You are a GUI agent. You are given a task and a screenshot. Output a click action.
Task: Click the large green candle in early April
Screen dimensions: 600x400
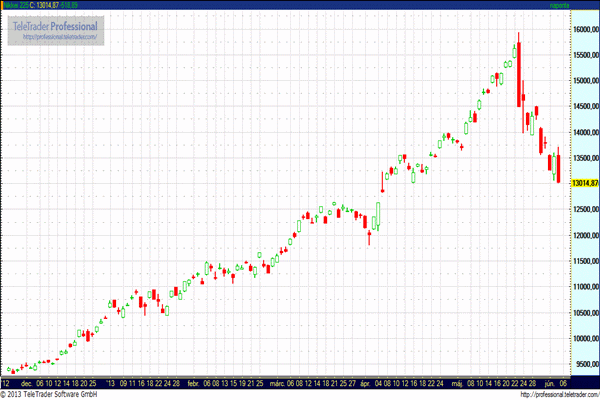point(378,215)
